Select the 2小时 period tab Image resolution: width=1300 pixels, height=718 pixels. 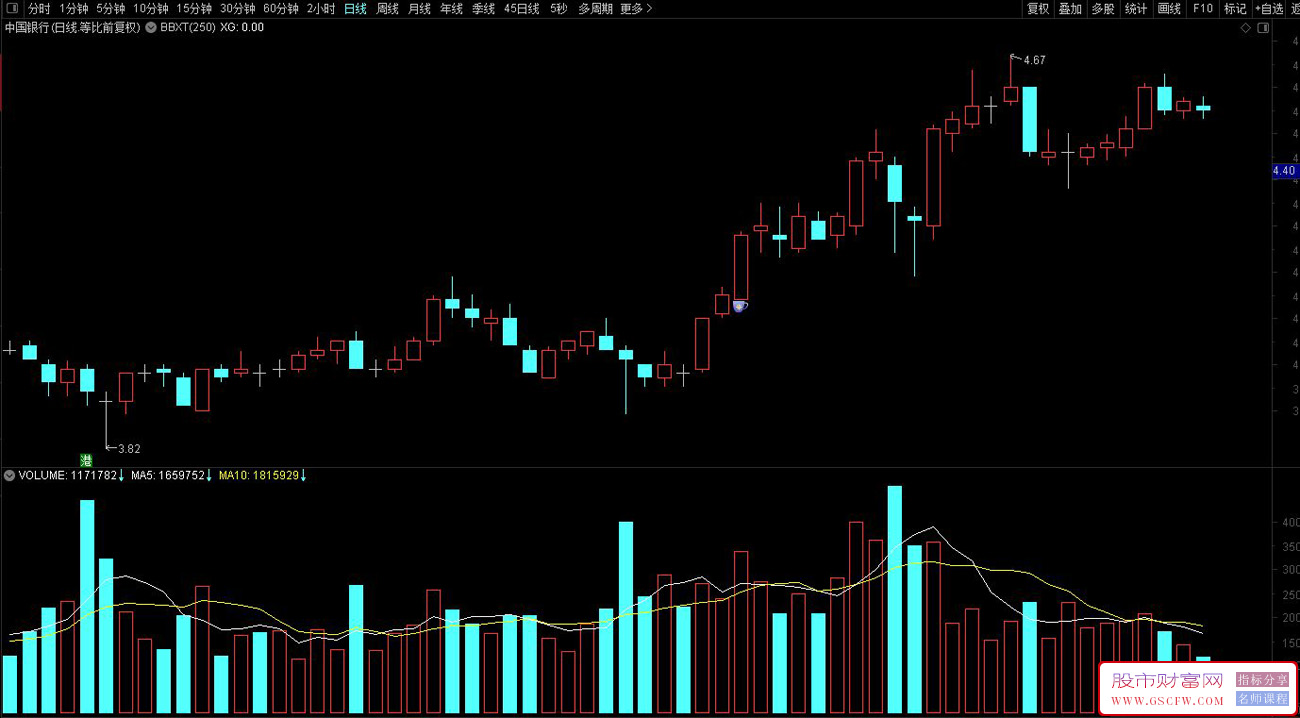click(x=321, y=9)
